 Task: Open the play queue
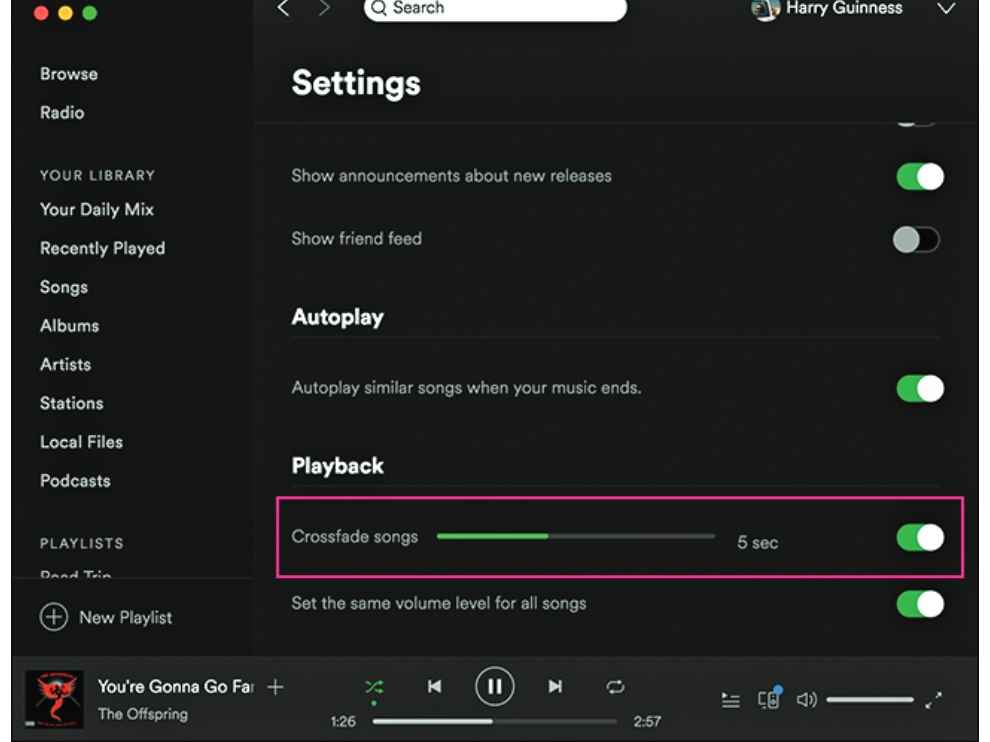(731, 700)
